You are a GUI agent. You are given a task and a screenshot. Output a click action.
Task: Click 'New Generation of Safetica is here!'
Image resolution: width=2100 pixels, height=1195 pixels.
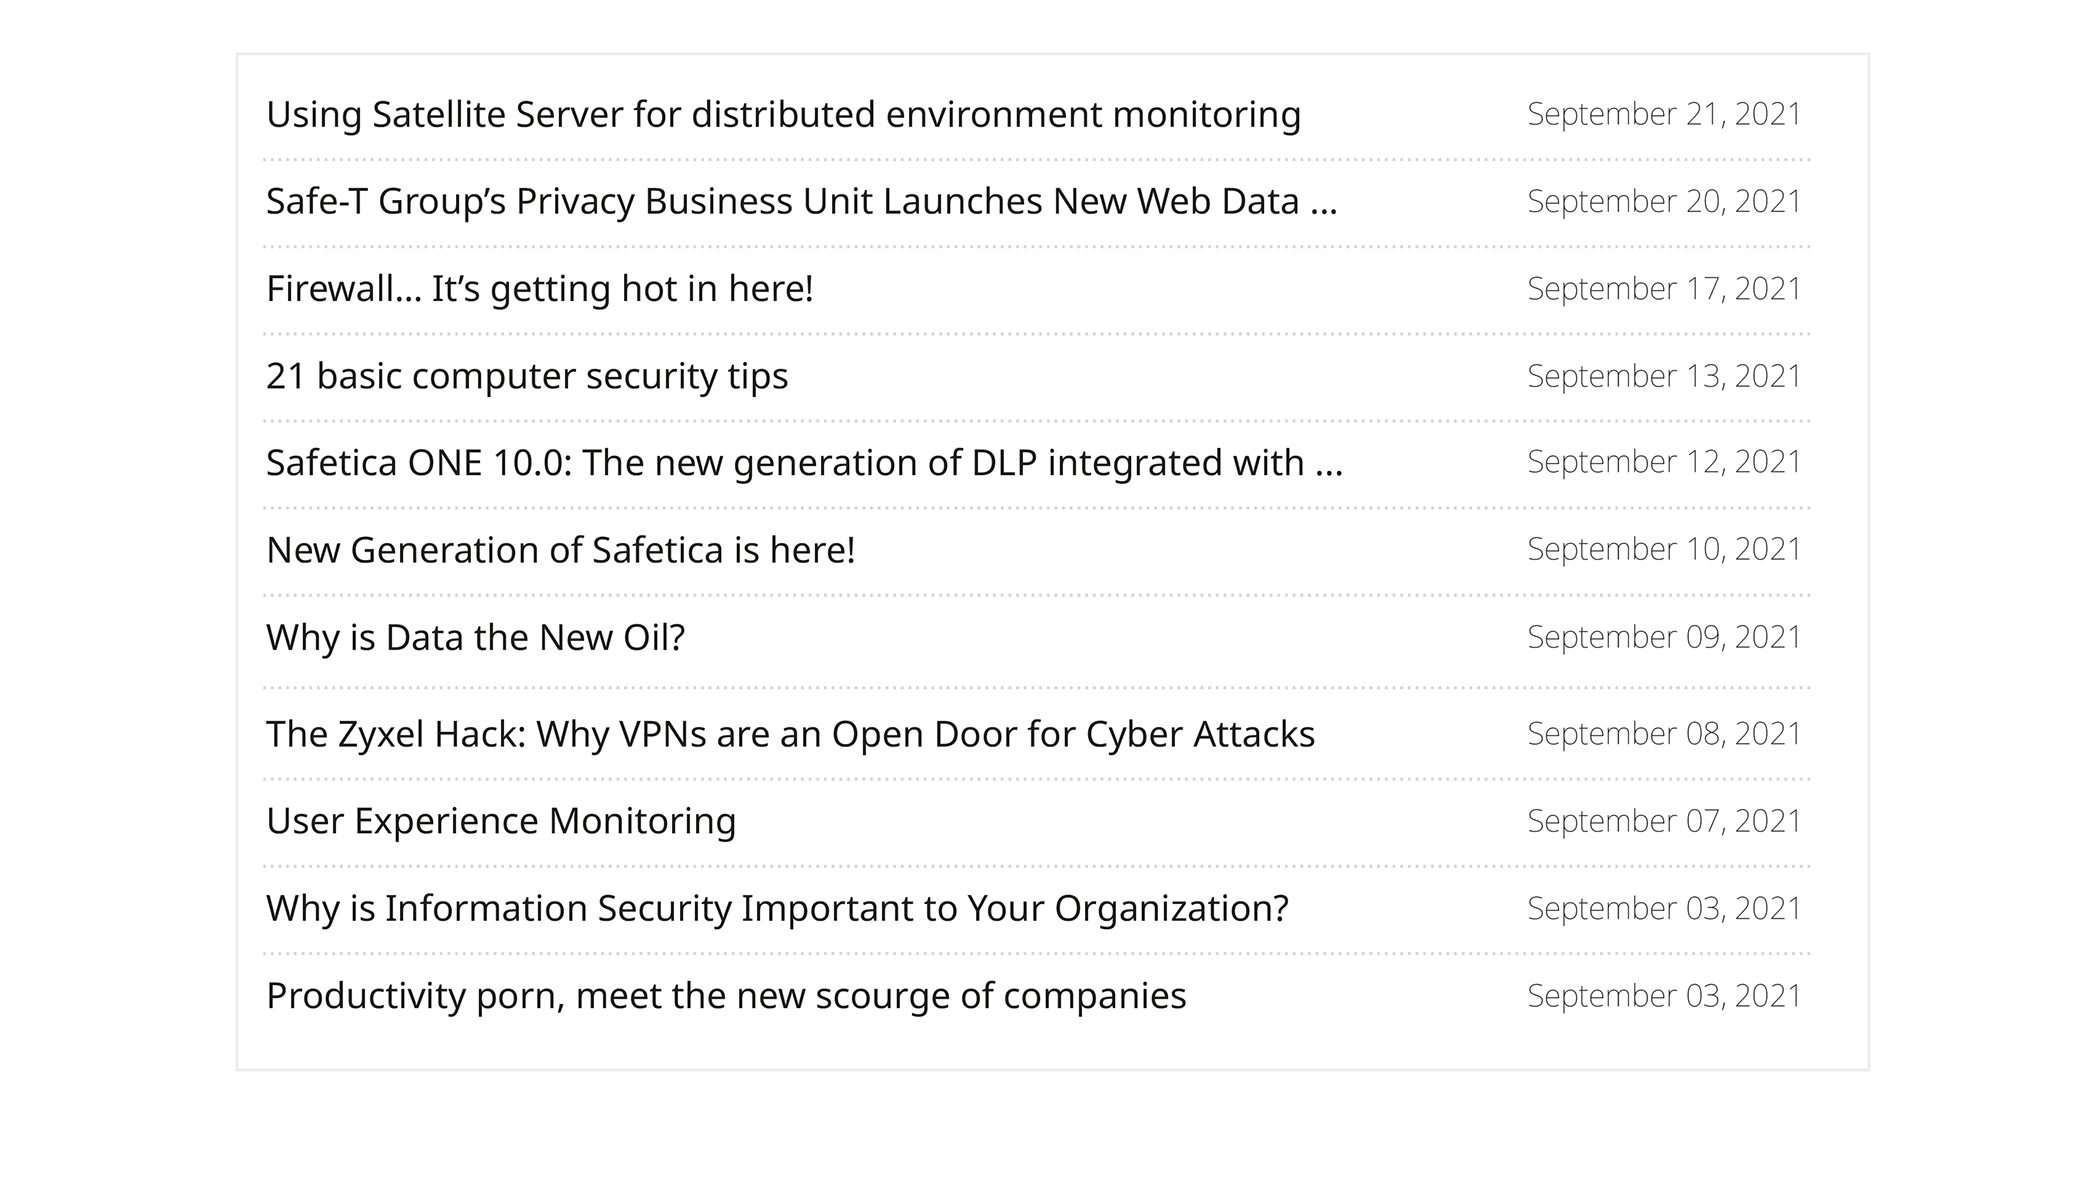pyautogui.click(x=560, y=550)
